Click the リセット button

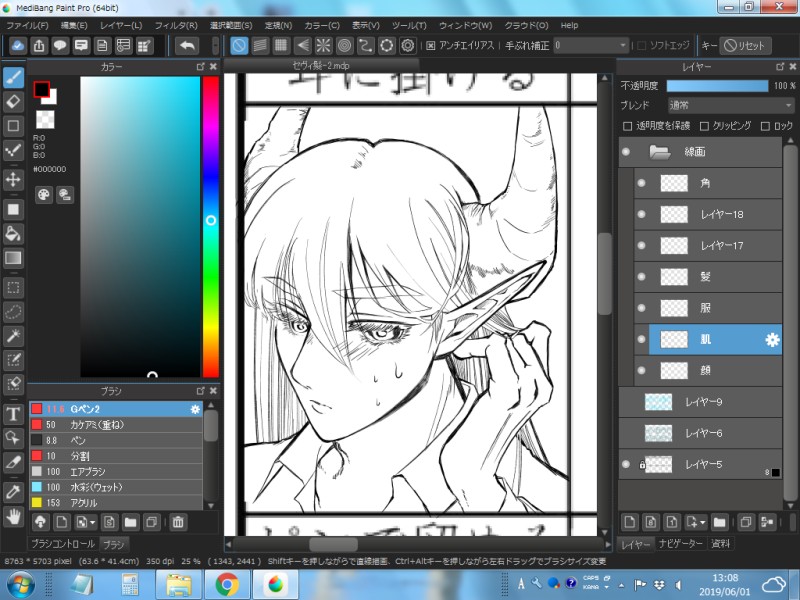coord(745,45)
